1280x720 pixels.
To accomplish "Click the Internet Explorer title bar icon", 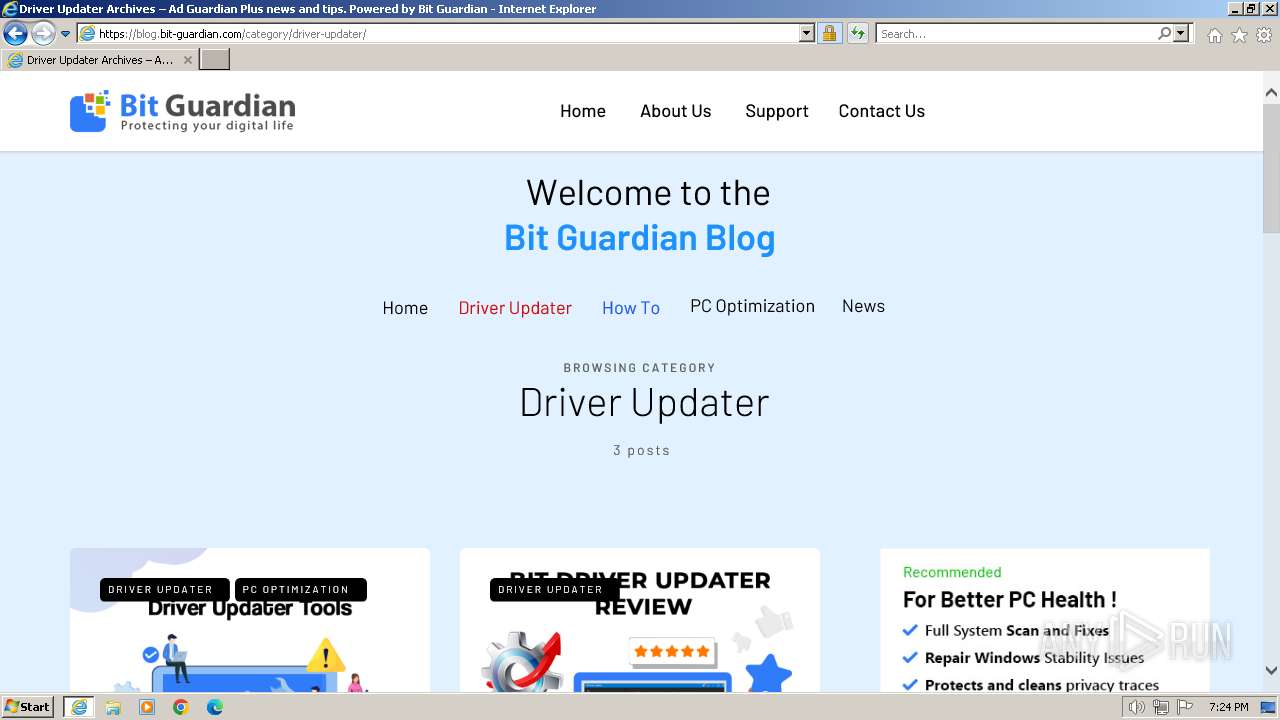I will 10,9.
